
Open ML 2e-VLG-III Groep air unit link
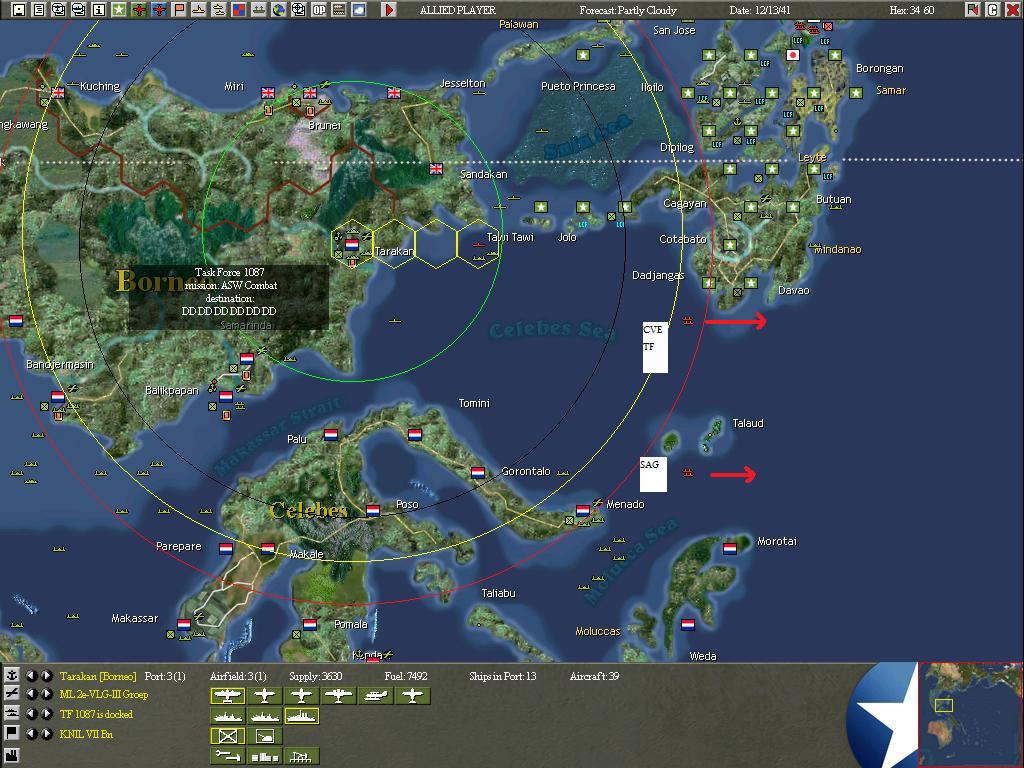tap(104, 694)
